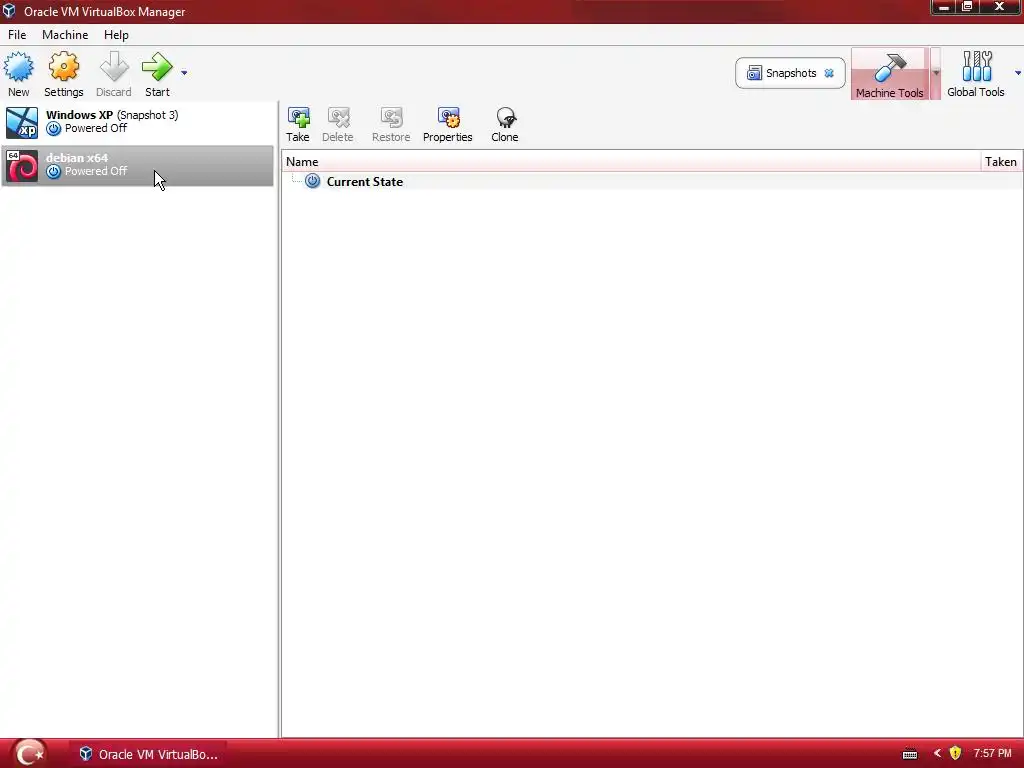Sort by the Name column header

tap(632, 162)
